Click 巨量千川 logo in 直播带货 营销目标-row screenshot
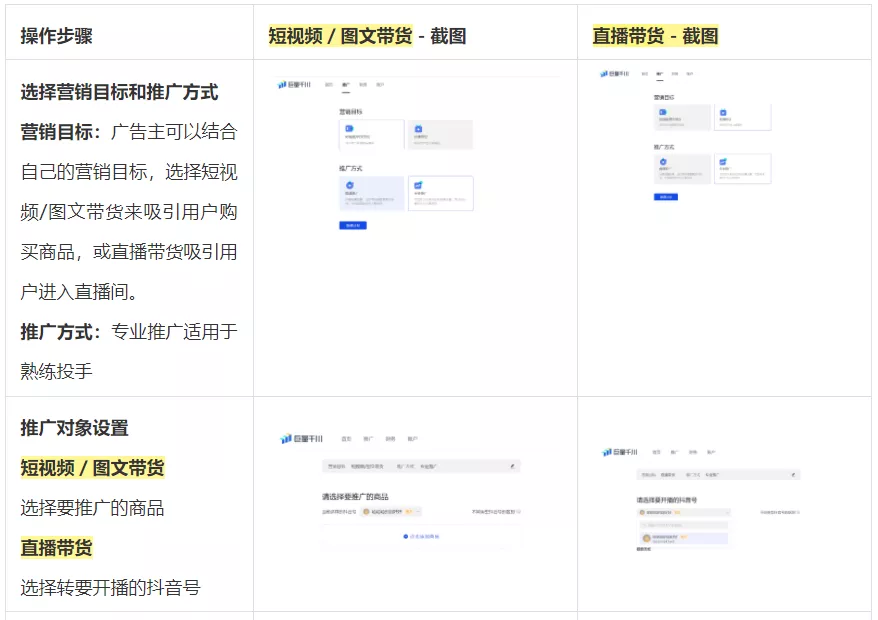 tap(614, 73)
